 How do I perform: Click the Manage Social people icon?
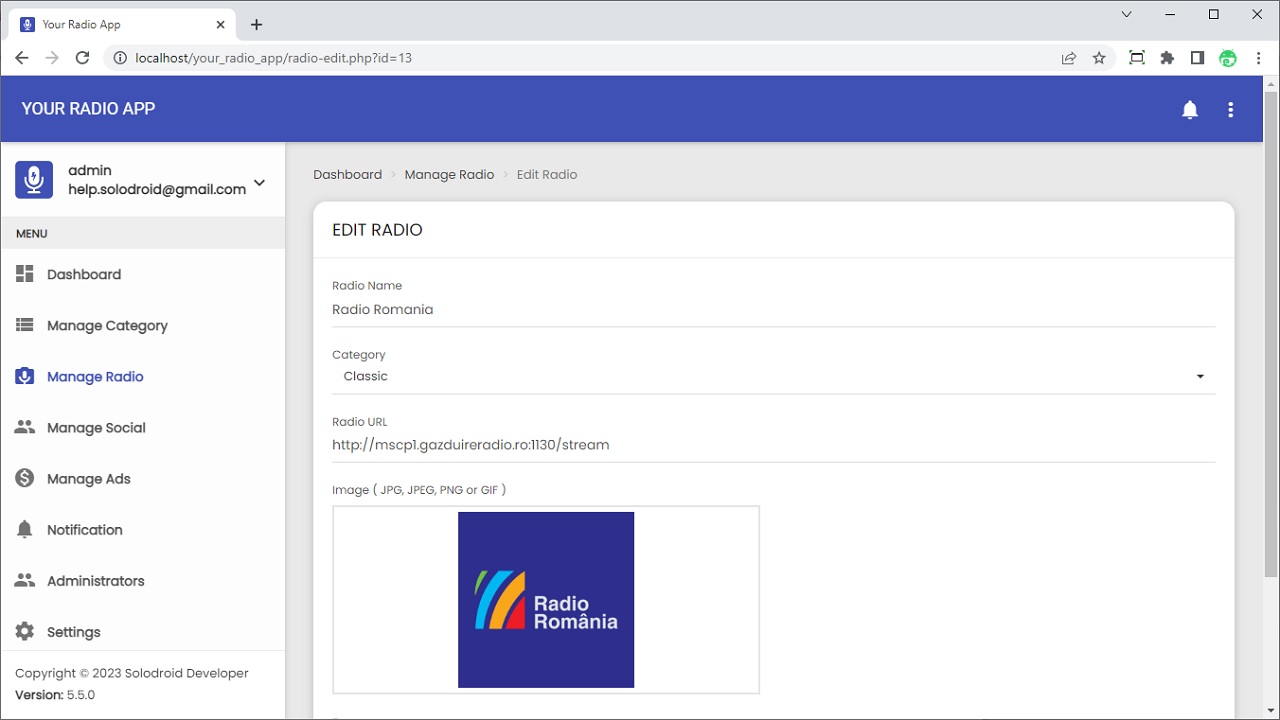pyautogui.click(x=24, y=427)
